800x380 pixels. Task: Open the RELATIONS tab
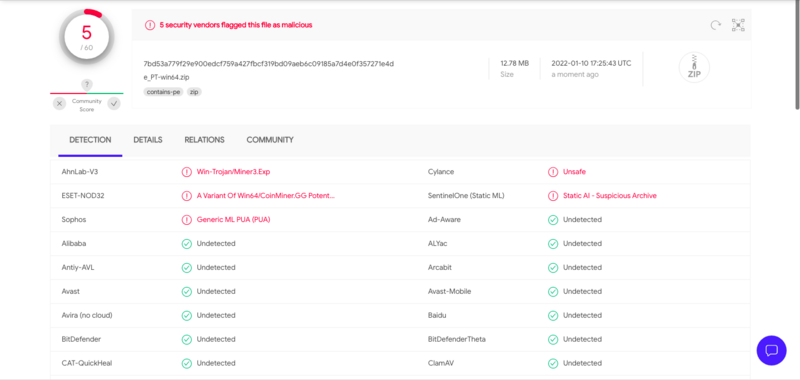tap(205, 140)
